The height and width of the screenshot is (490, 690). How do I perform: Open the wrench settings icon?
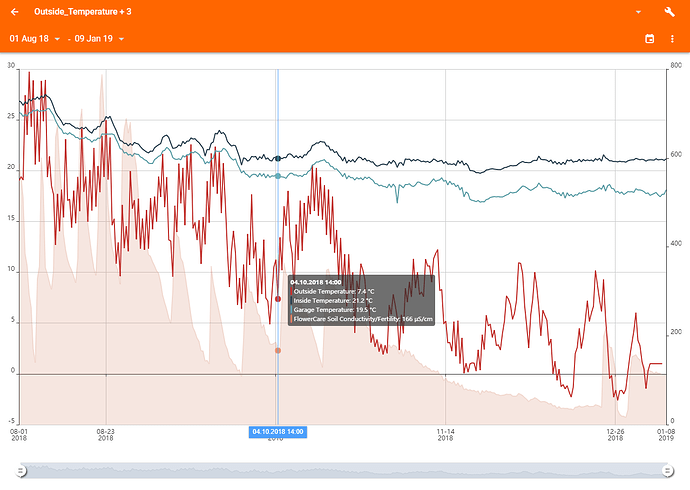669,12
